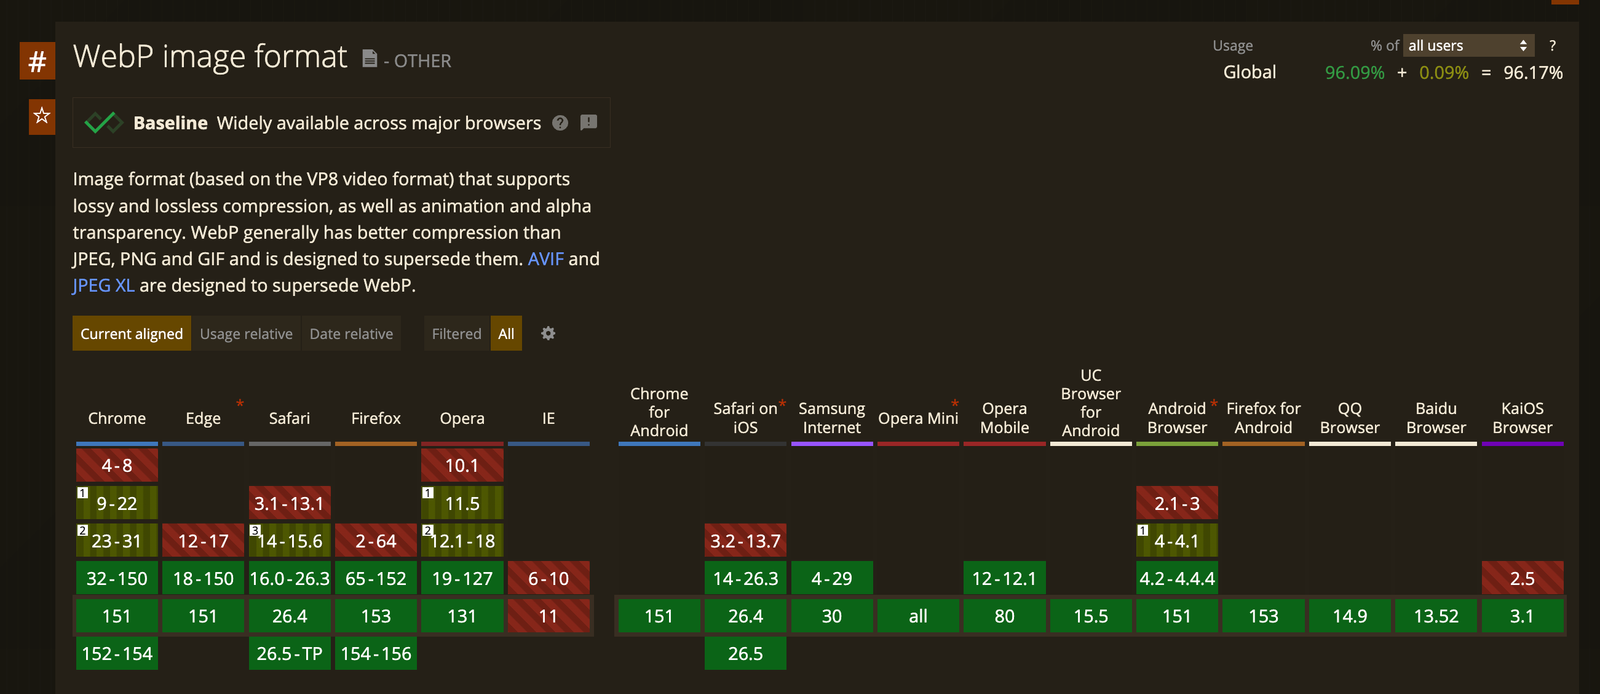Open the JPEG XL link
Image resolution: width=1600 pixels, height=694 pixels.
click(103, 286)
